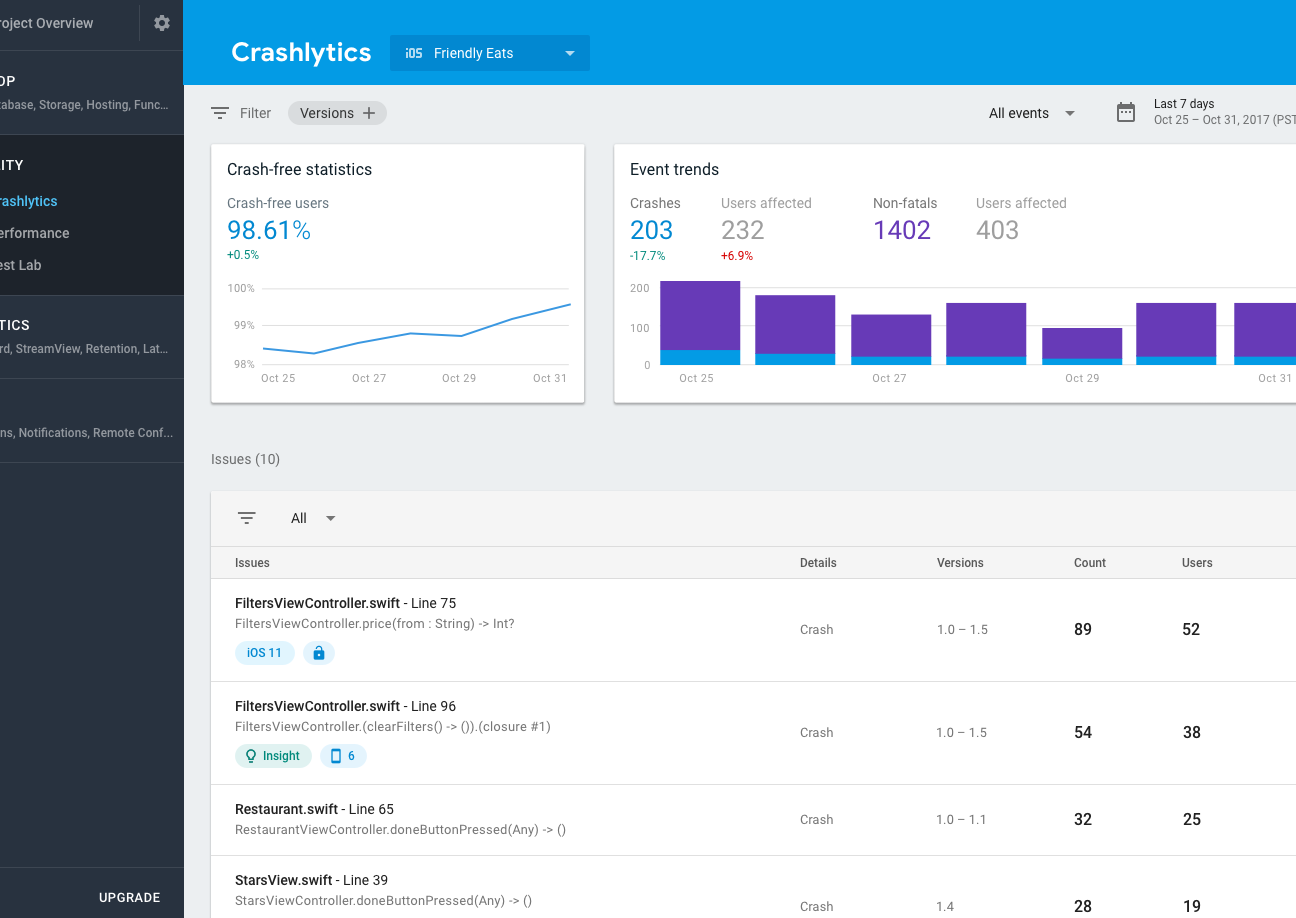Image resolution: width=1296 pixels, height=918 pixels.
Task: Open project settings gear icon
Action: [162, 23]
